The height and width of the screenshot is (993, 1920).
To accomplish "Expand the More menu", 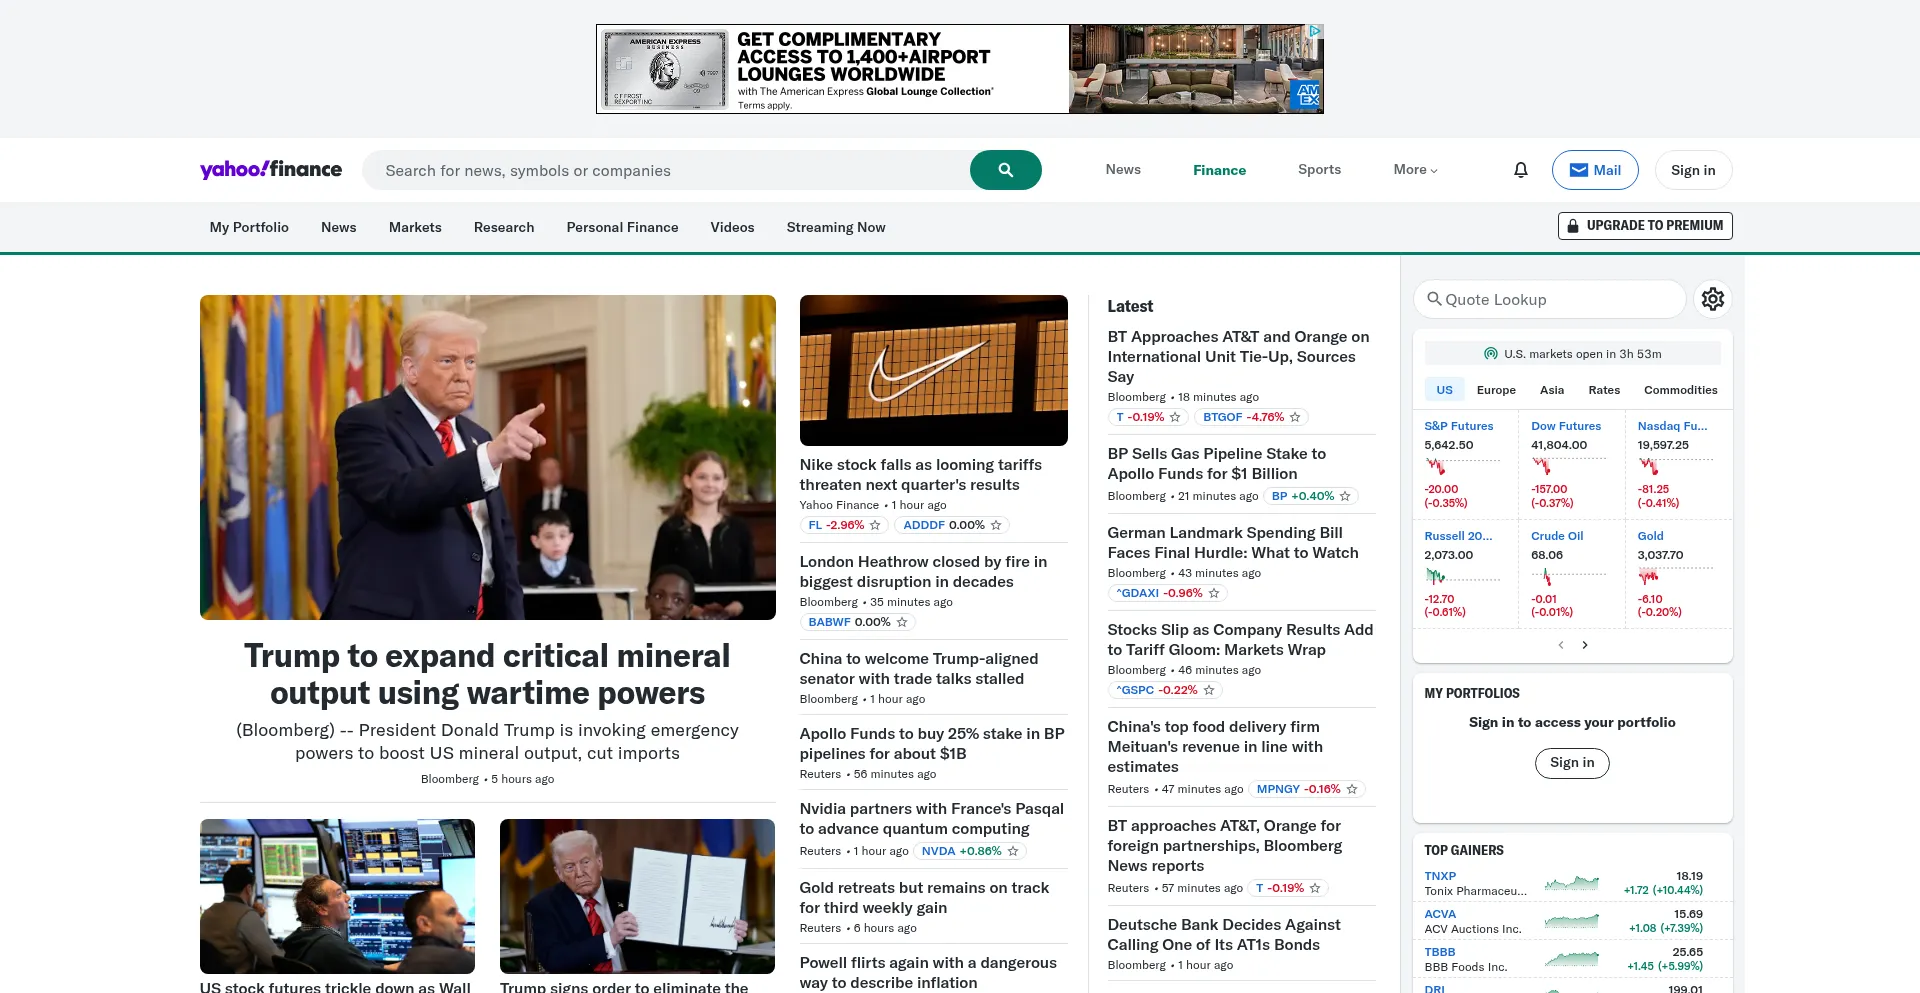I will (x=1415, y=170).
